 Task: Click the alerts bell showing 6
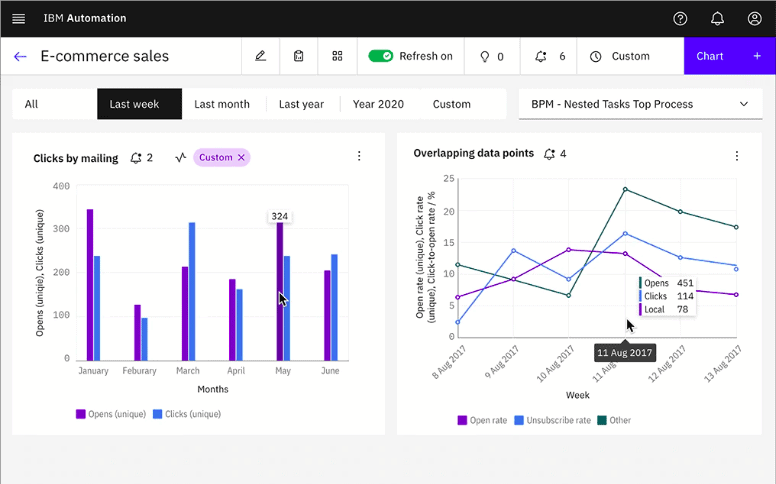click(541, 56)
